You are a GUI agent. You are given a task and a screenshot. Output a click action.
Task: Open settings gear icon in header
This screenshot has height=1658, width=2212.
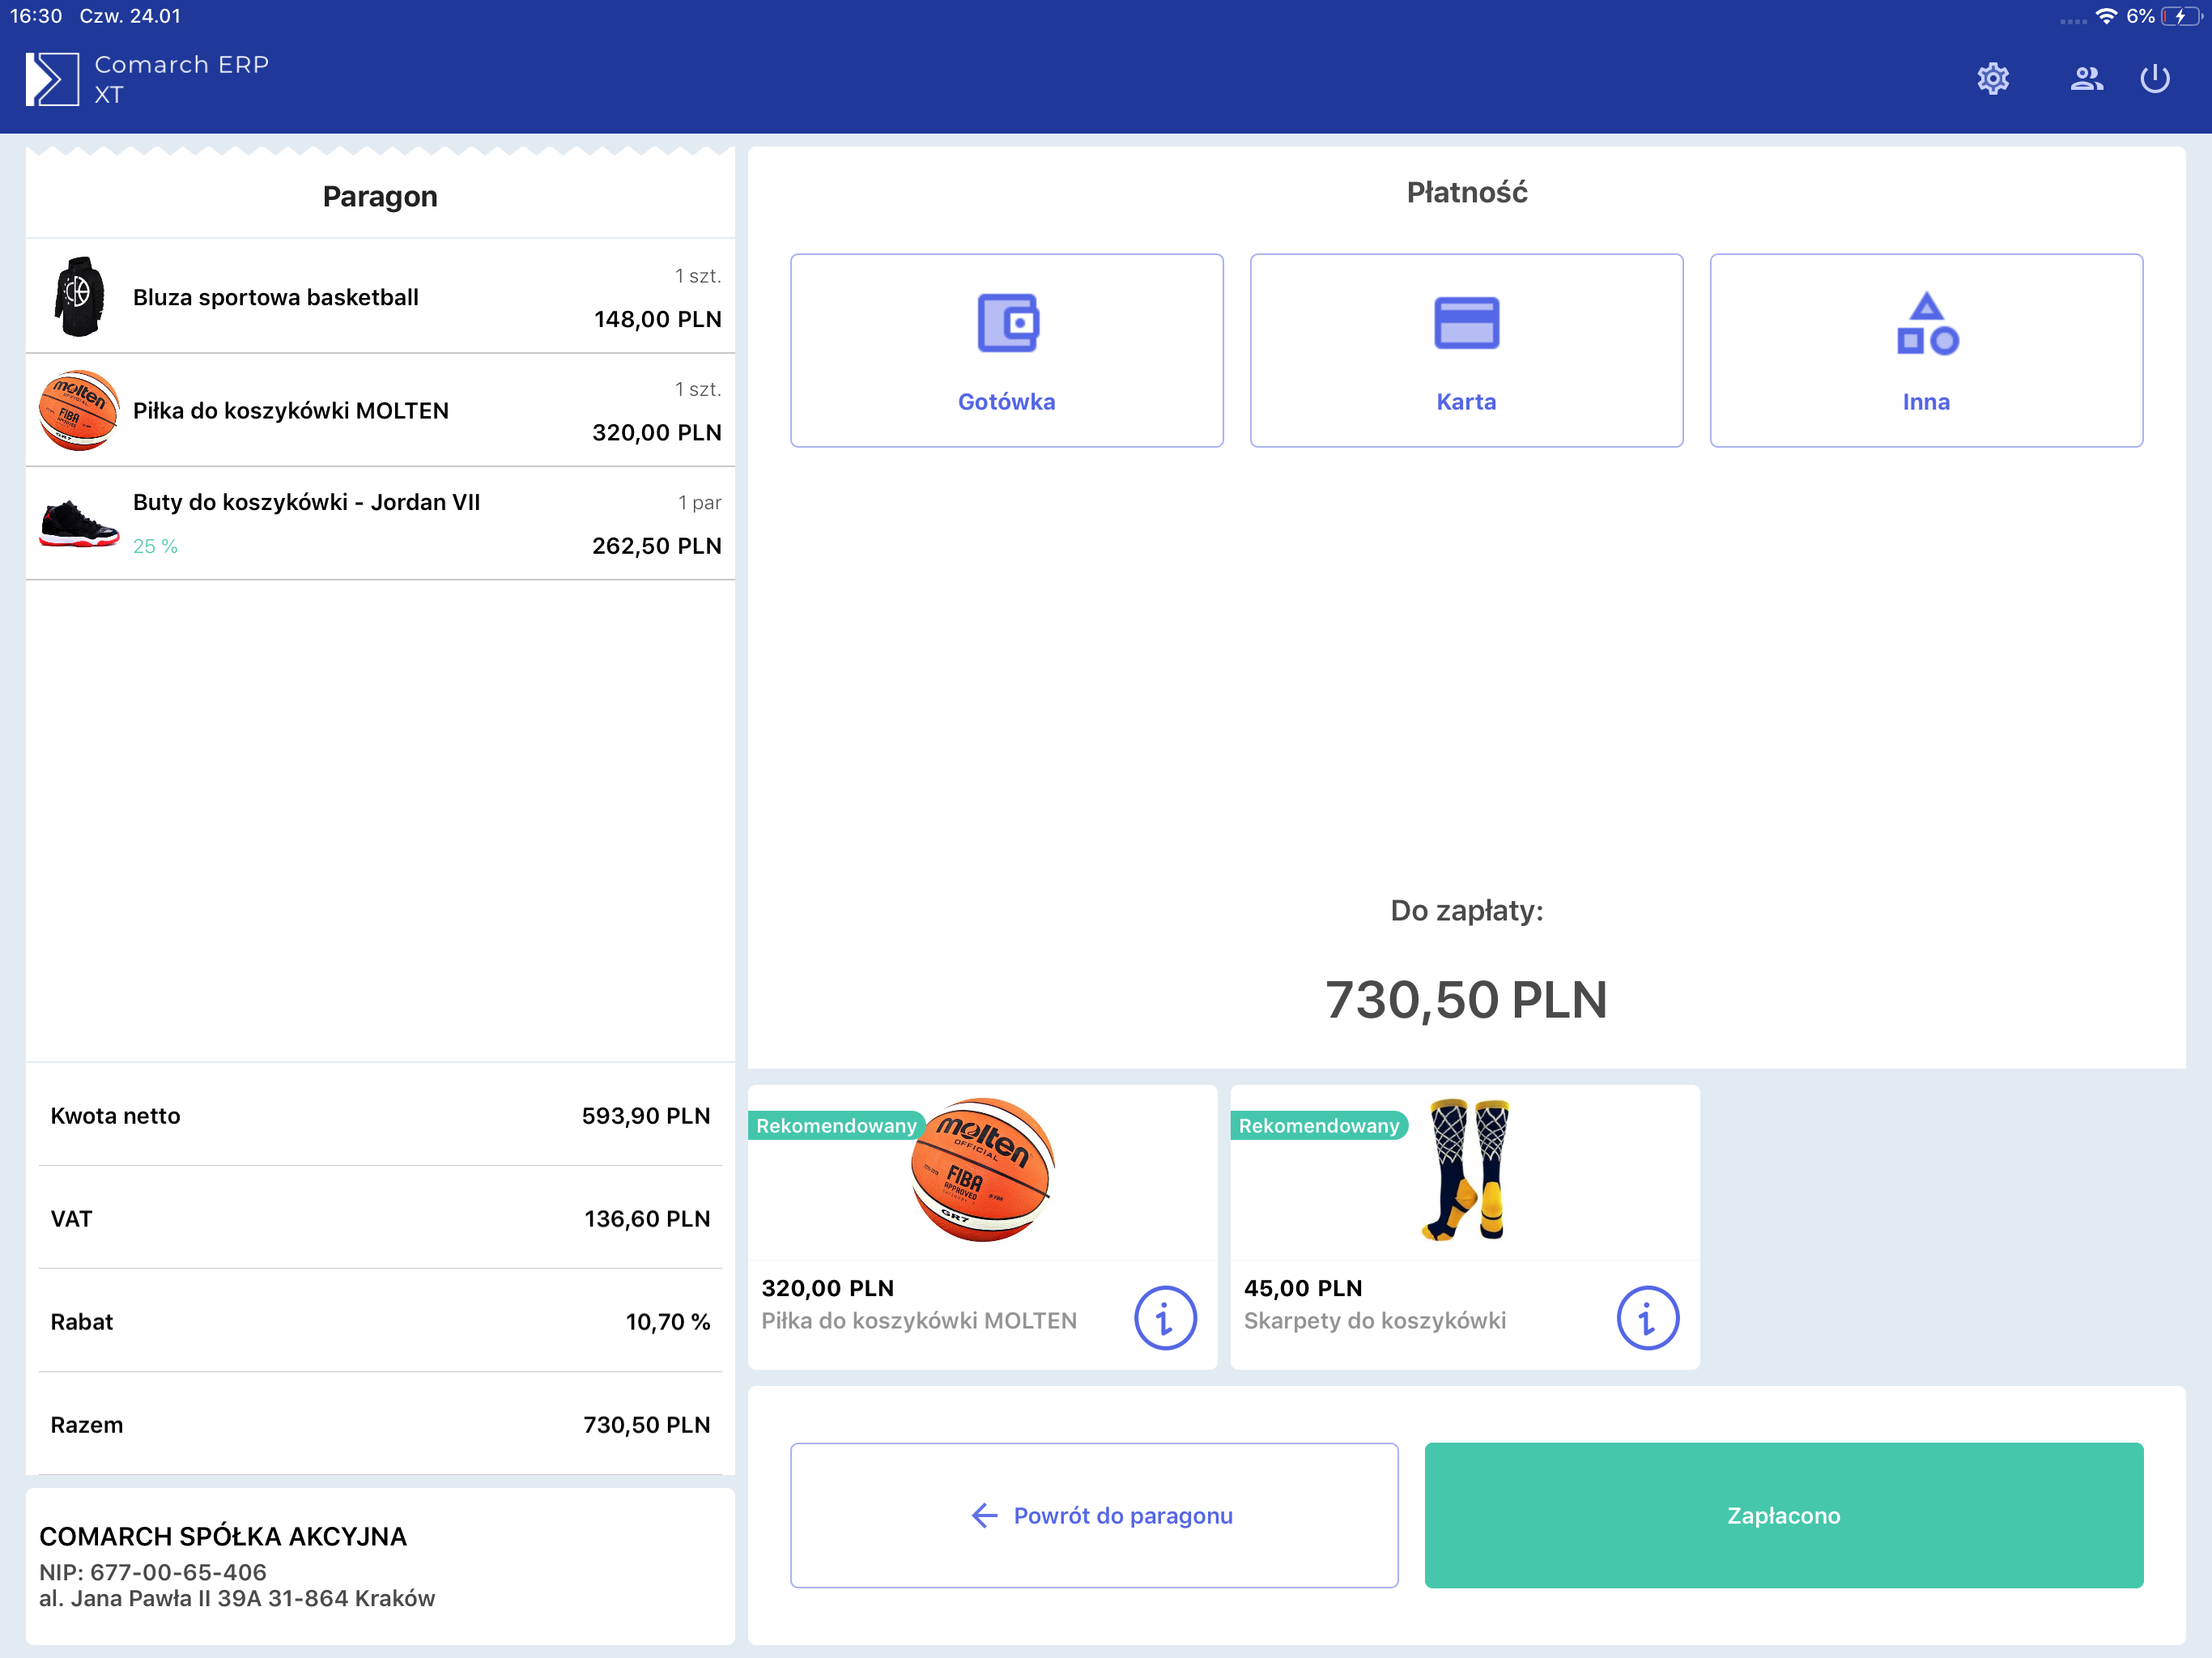coord(1992,79)
